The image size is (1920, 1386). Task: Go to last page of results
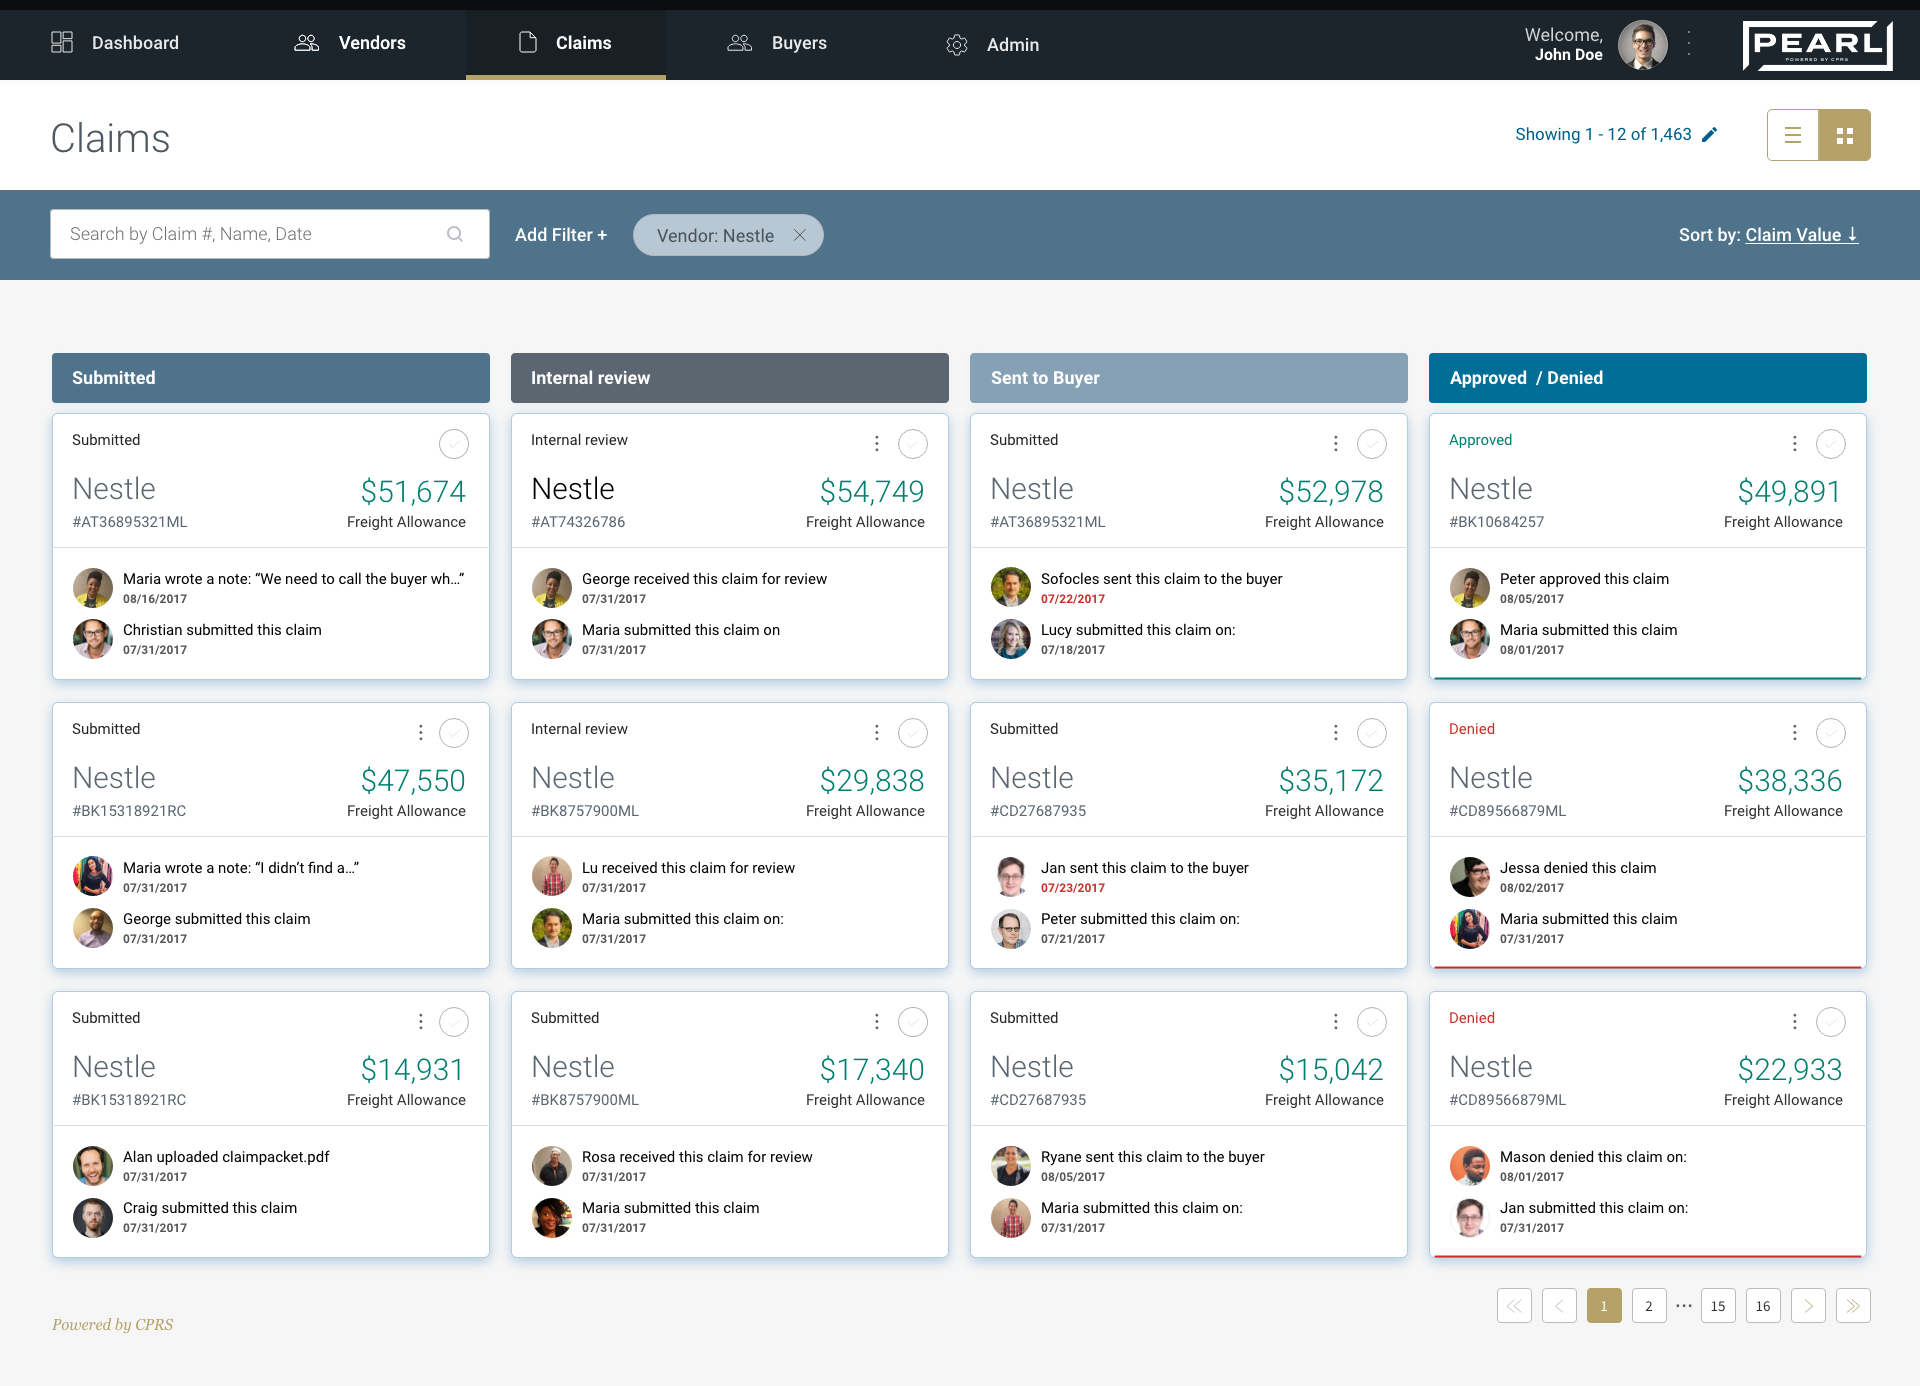point(1853,1305)
